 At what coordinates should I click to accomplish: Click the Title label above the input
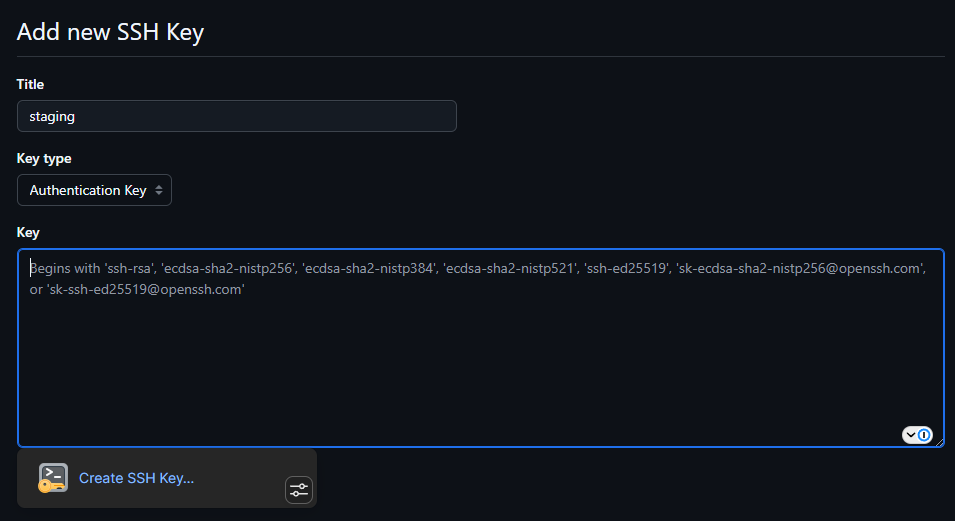(30, 84)
